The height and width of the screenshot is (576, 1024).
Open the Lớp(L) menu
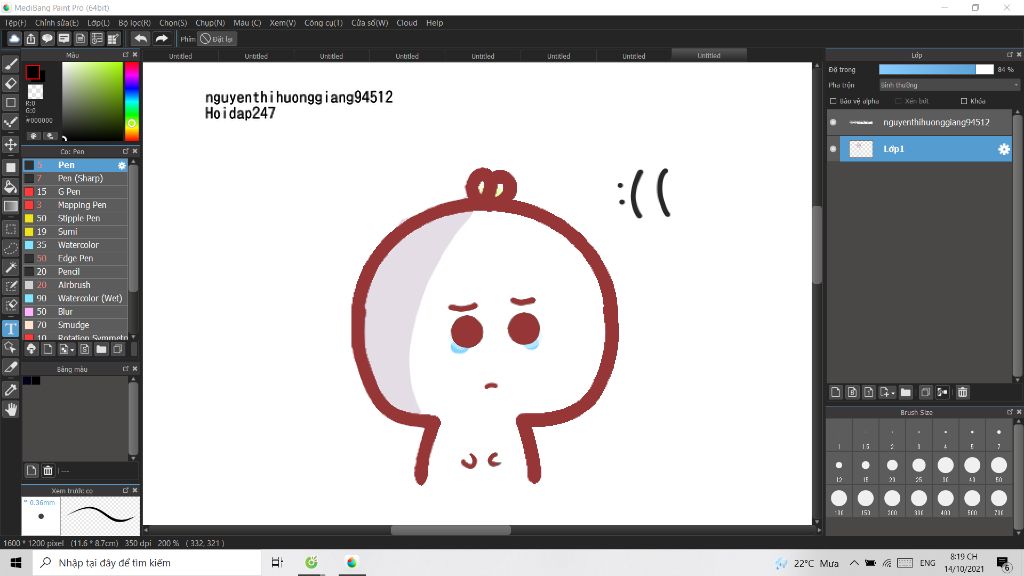click(x=99, y=23)
